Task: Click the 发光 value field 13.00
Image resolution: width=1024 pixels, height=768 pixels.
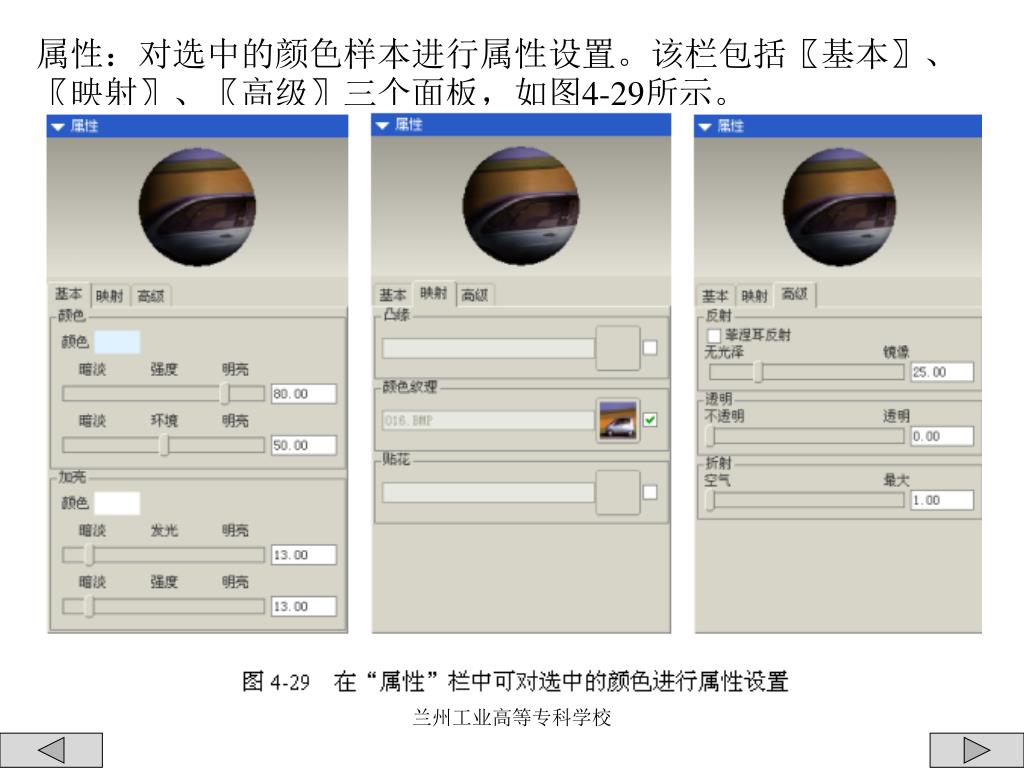Action: click(x=304, y=555)
